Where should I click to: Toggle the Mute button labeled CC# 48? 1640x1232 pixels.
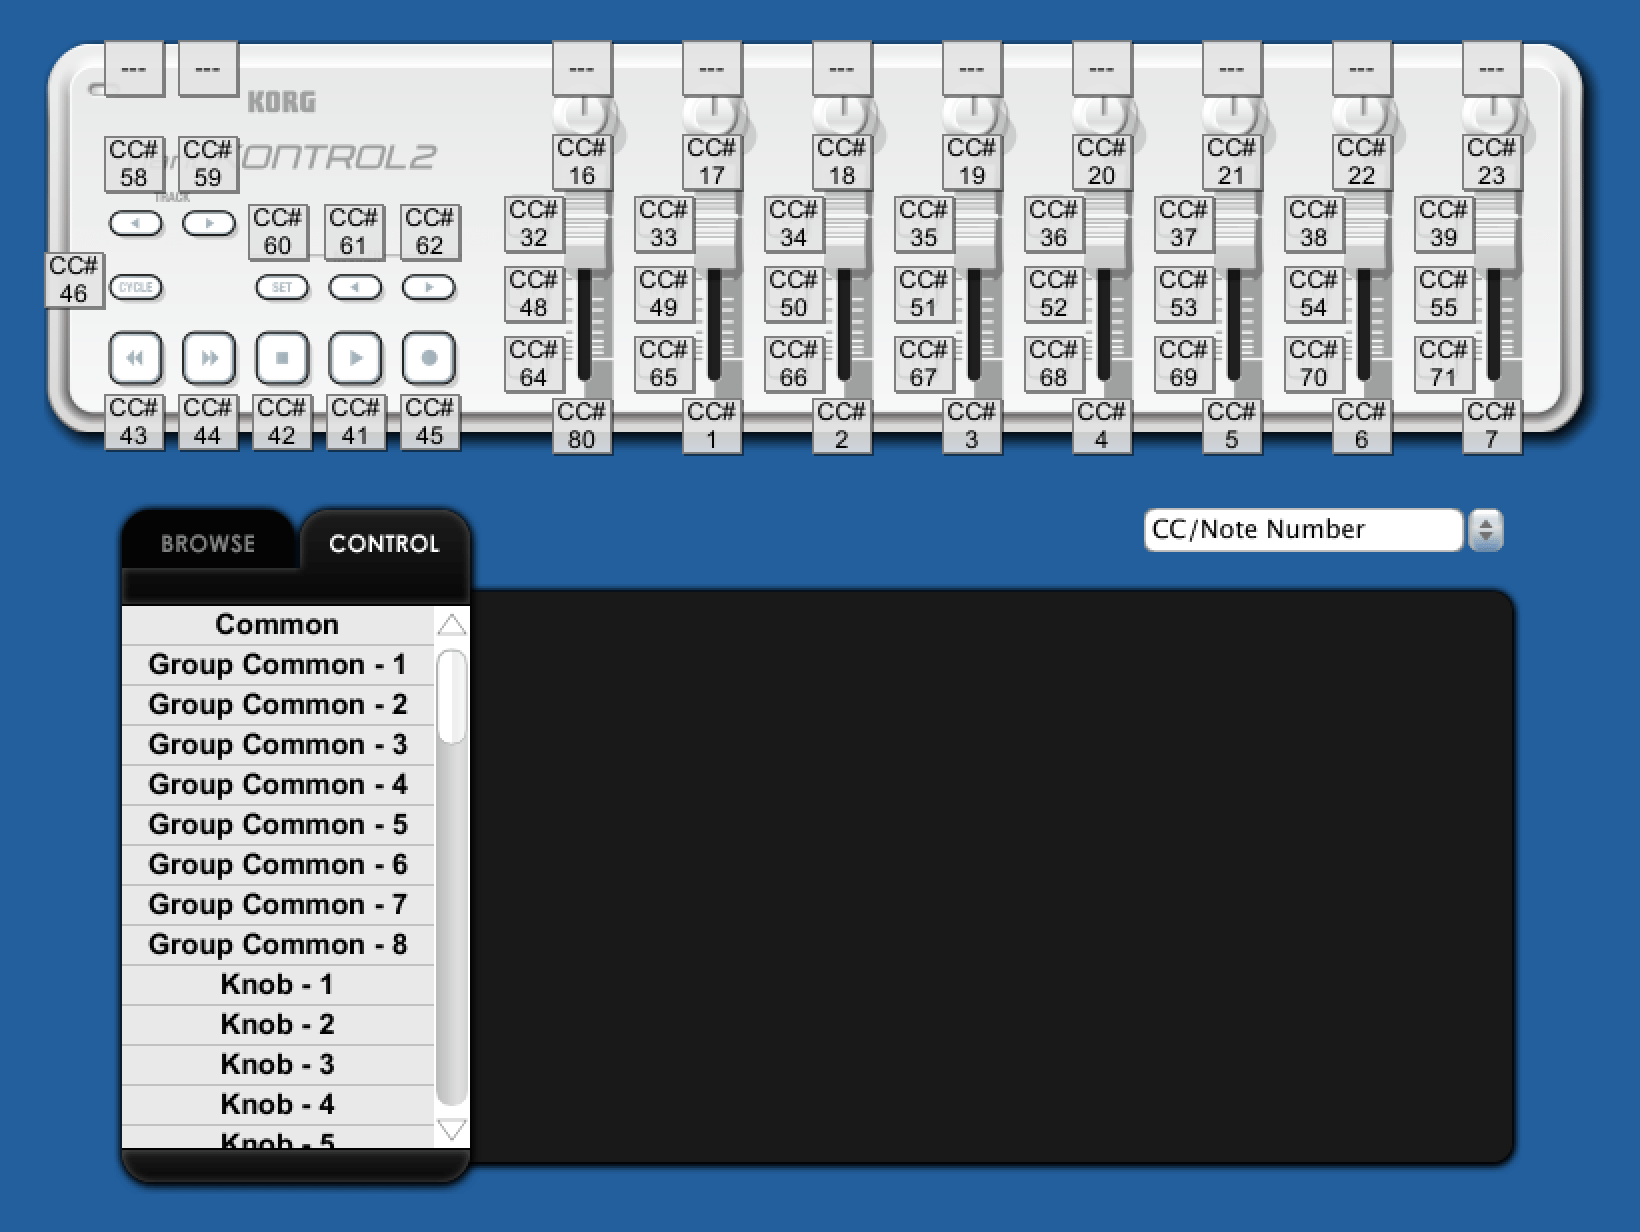tap(535, 292)
